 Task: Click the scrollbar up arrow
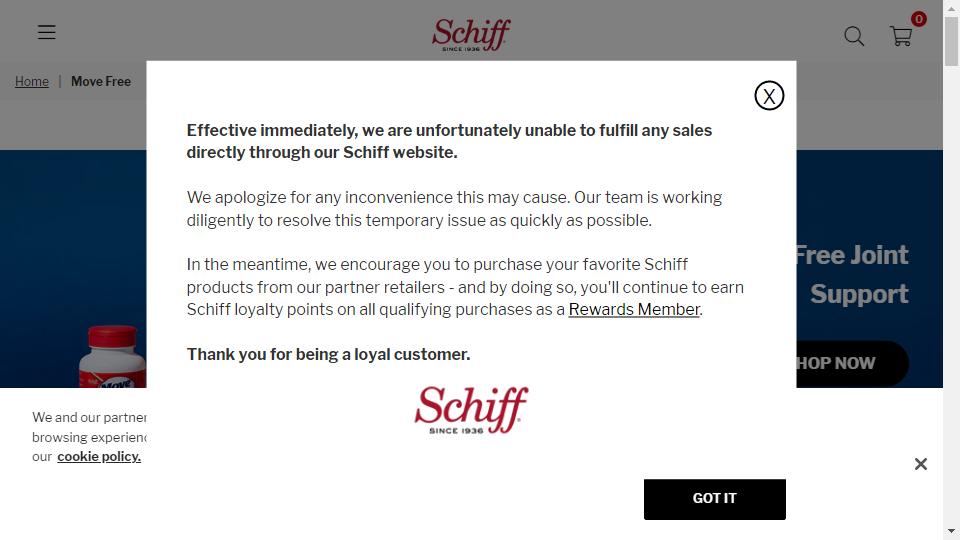coord(951,8)
